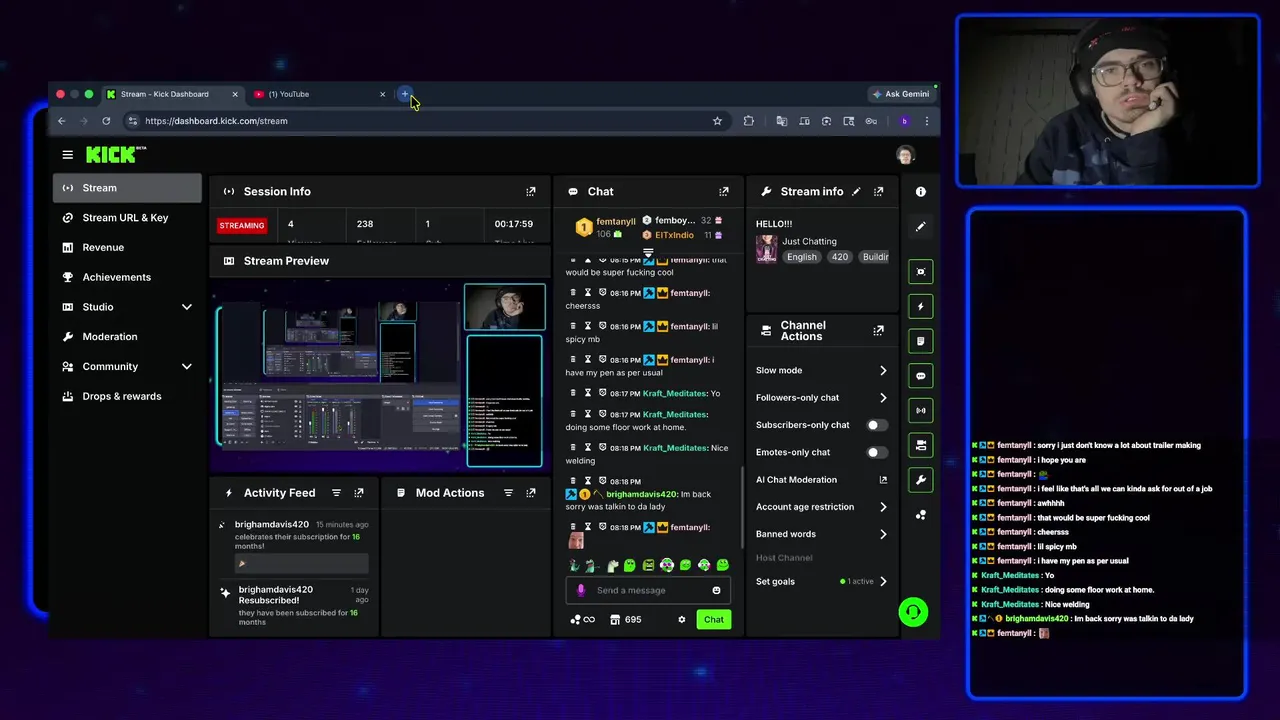Toggle Subscribers-only chat switch
Screen dimensions: 1280x720
(876, 425)
